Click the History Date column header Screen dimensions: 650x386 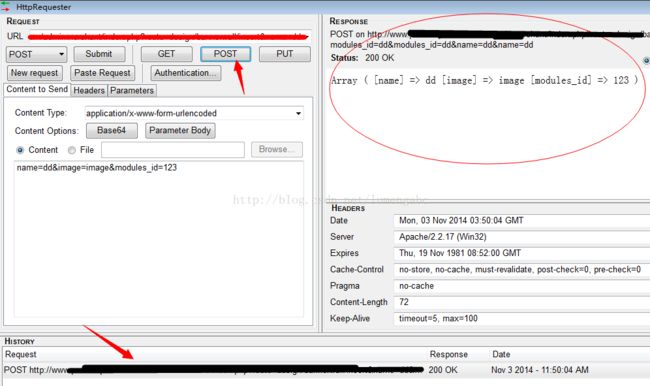point(501,354)
